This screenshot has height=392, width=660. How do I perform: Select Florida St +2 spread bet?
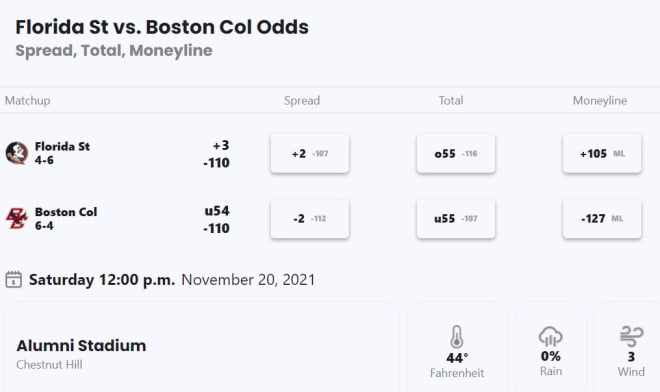coord(310,154)
